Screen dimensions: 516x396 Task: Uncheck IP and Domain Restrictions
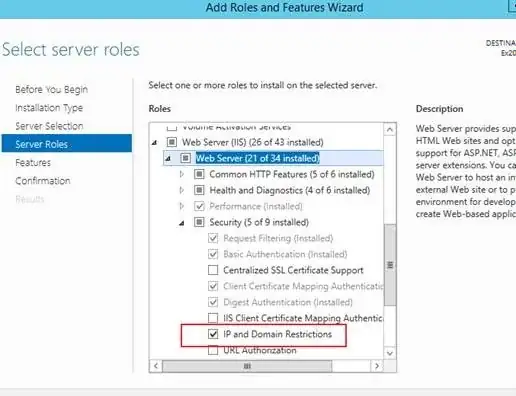213,334
